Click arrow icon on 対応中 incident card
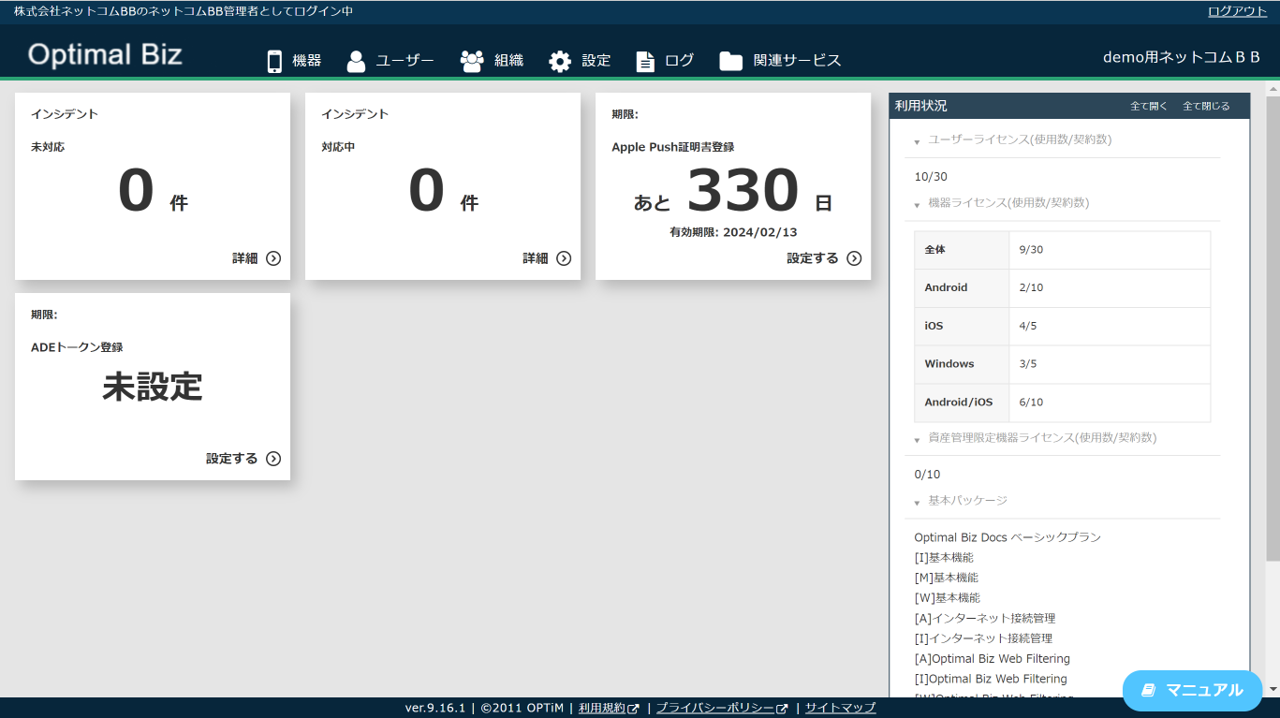 tap(564, 258)
